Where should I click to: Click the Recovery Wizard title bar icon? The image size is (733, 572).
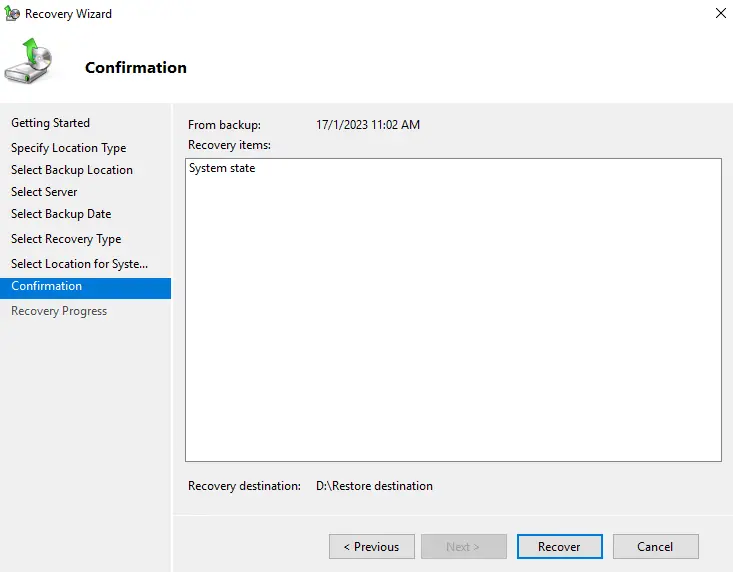pyautogui.click(x=12, y=14)
